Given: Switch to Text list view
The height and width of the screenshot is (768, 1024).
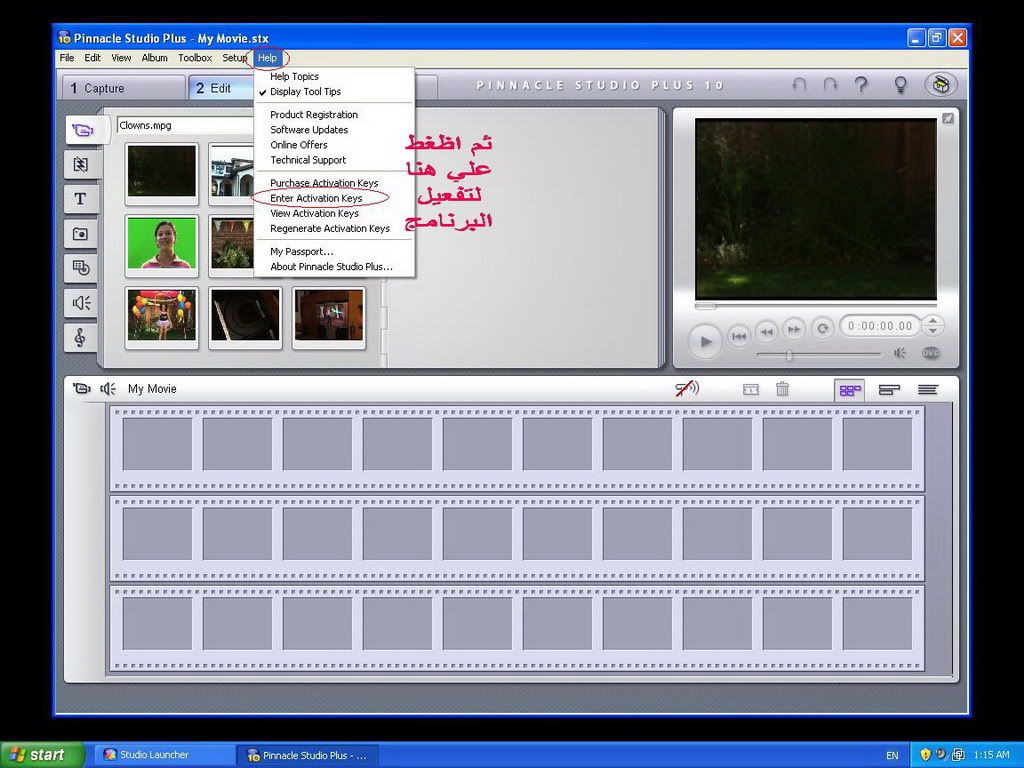Looking at the screenshot, I should 928,390.
